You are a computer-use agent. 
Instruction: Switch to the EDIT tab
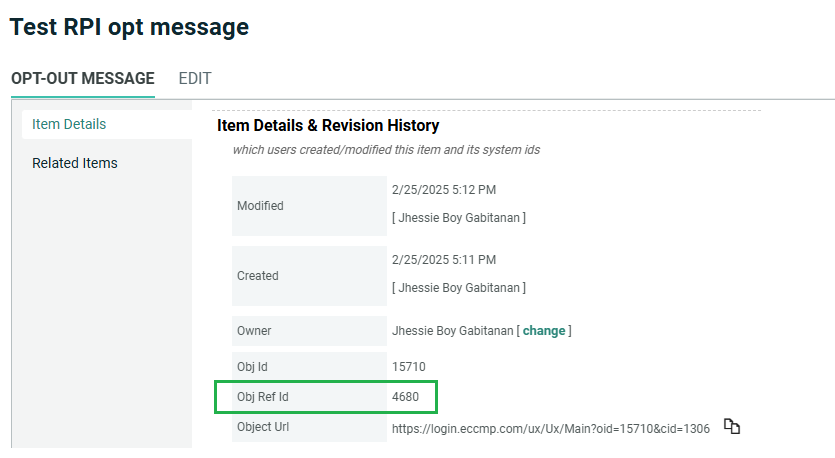coord(194,78)
